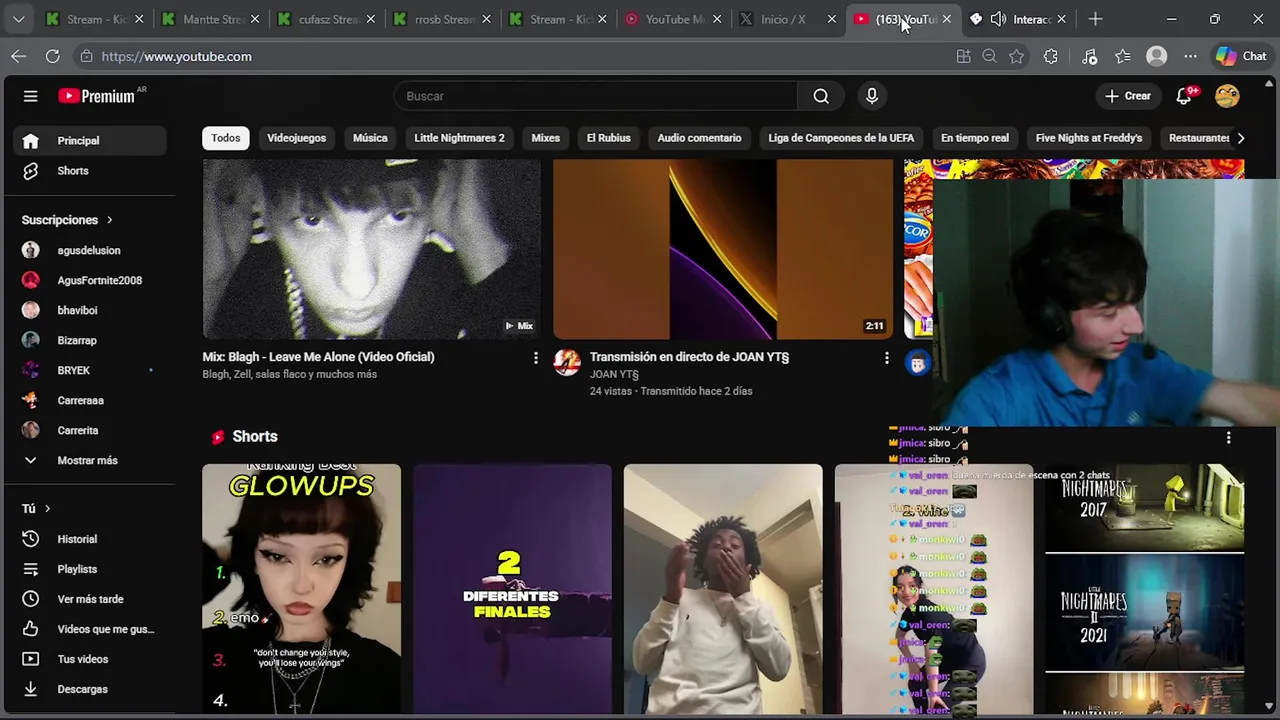Open the Copilot Chat button

(x=1241, y=56)
